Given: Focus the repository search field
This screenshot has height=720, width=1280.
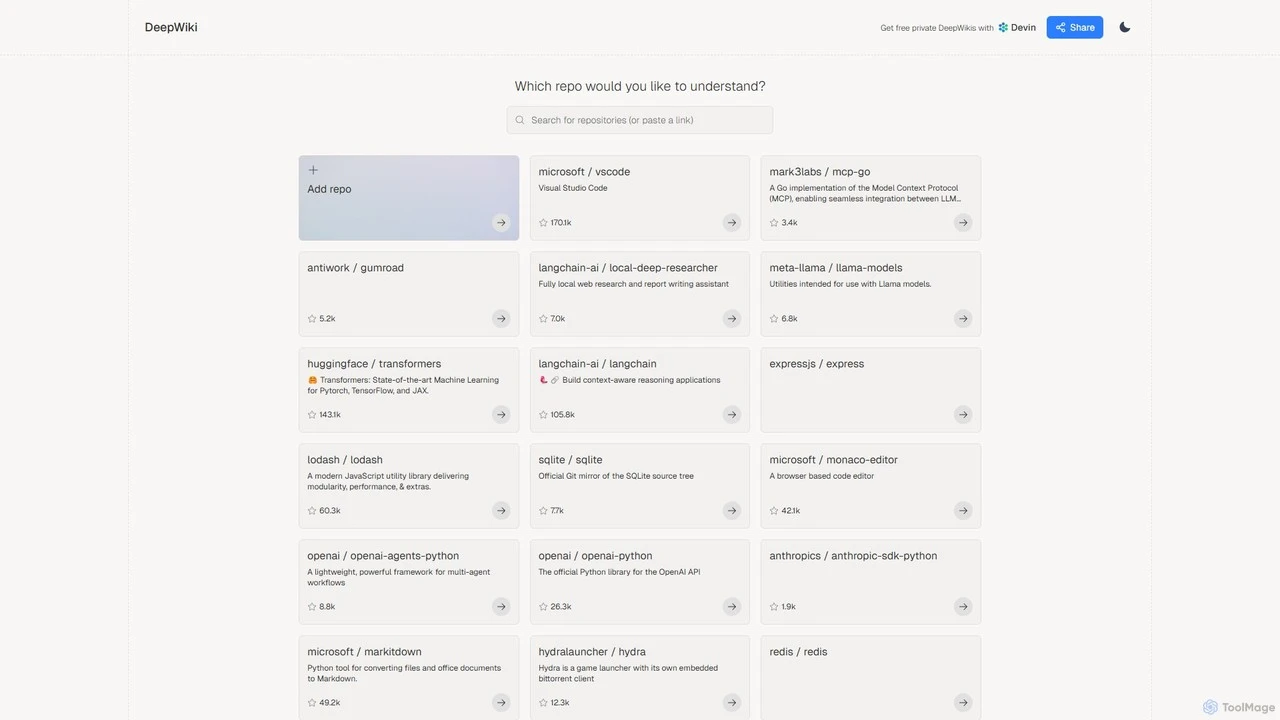Looking at the screenshot, I should tap(640, 120).
